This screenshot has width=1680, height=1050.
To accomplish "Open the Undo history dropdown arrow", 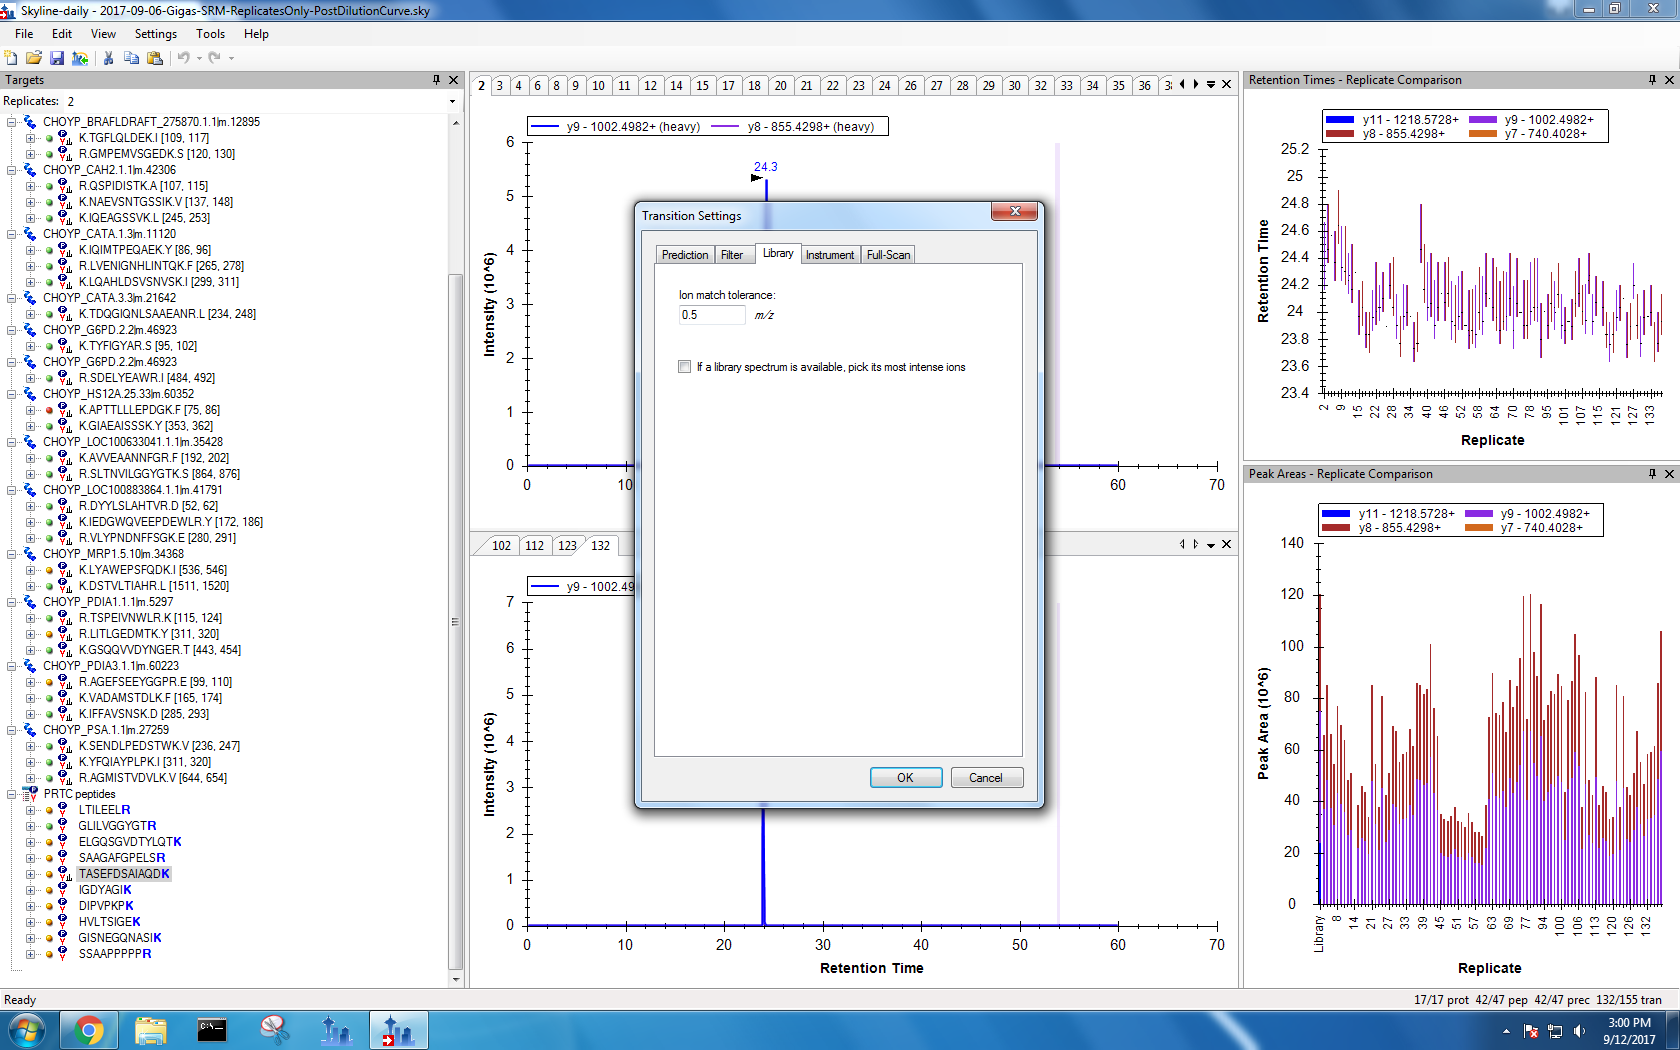I will [x=199, y=58].
